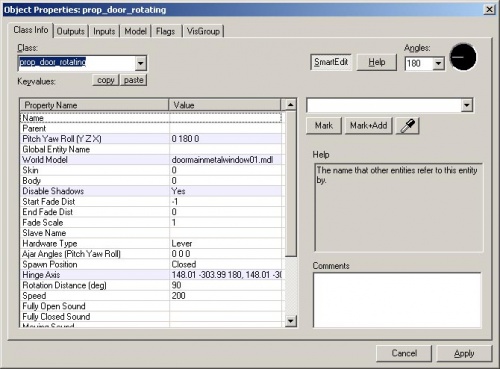The height and width of the screenshot is (369, 500).
Task: Click the Mark+Add button
Action: 368,126
